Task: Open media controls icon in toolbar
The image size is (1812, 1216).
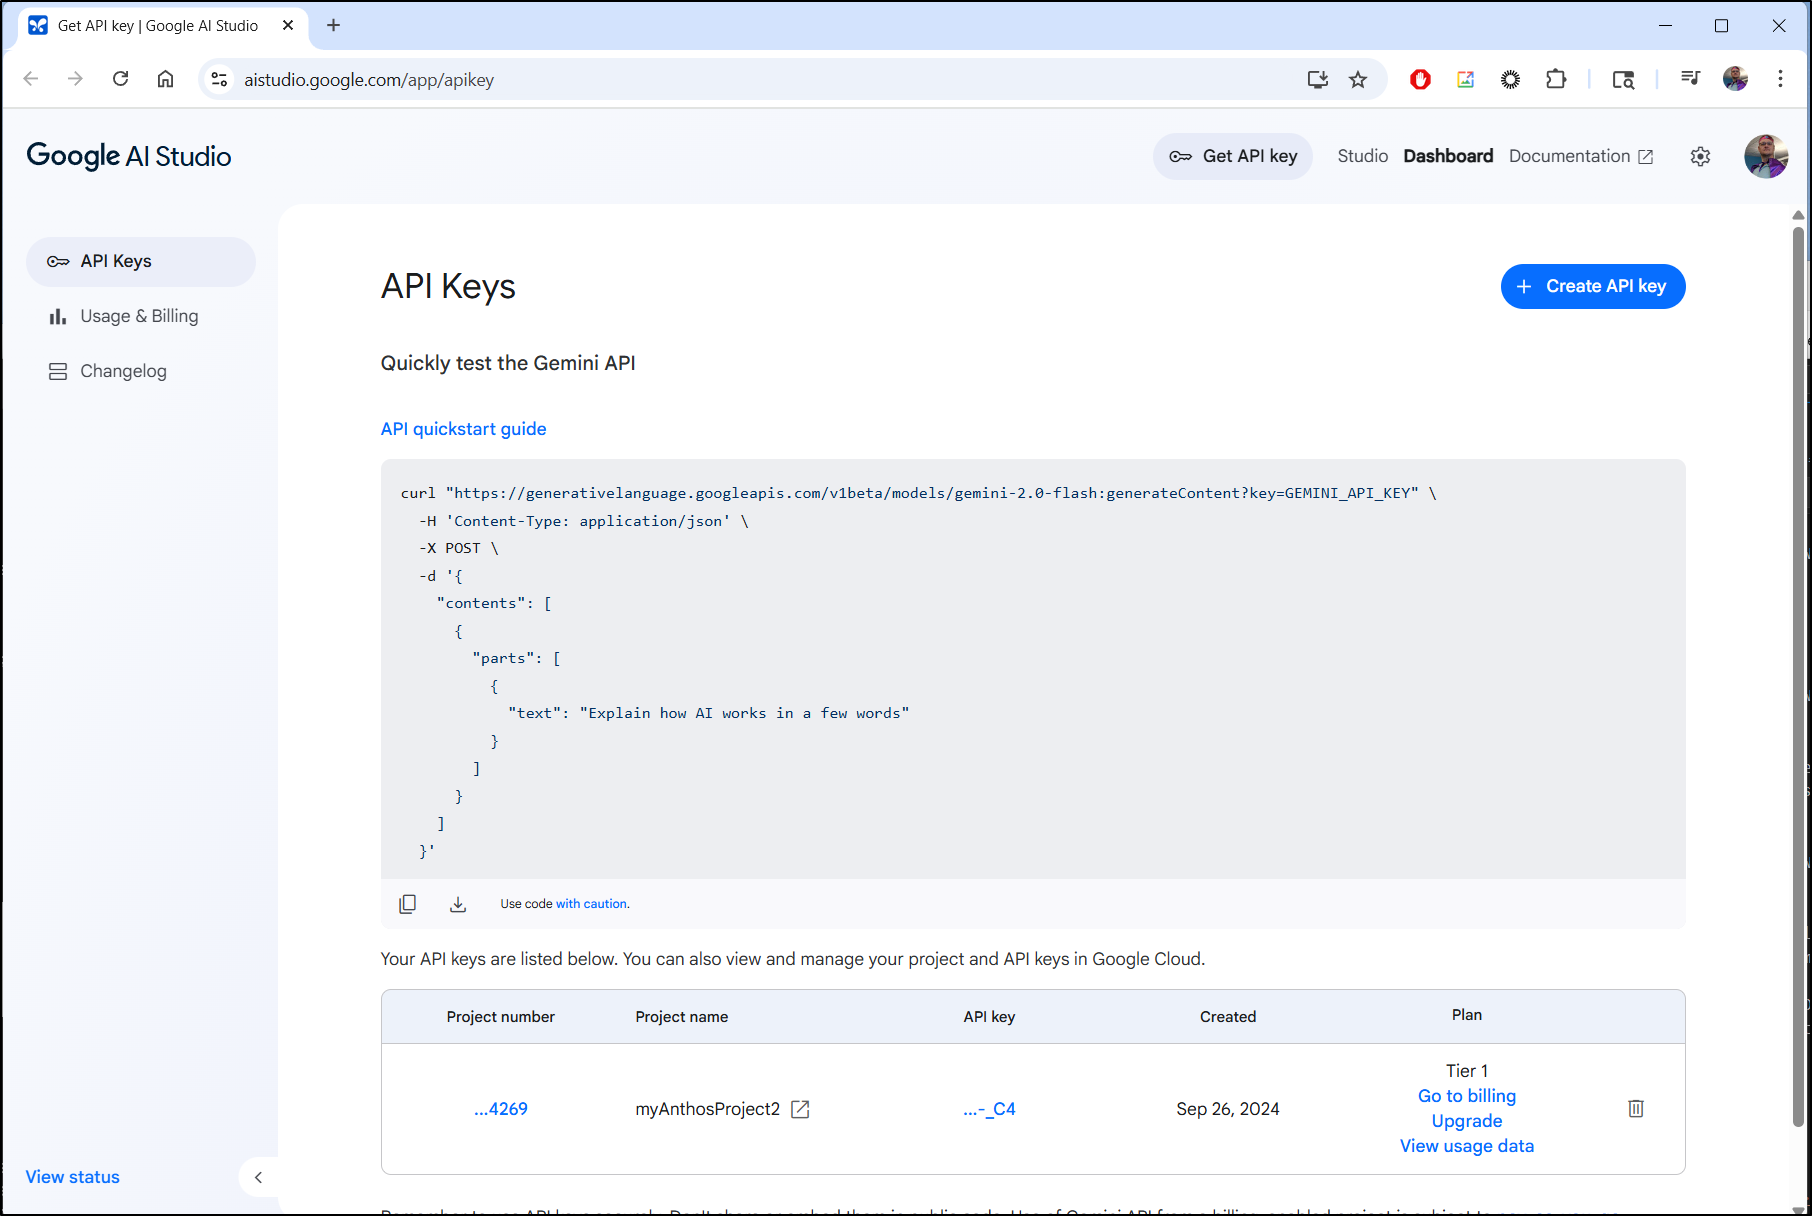Action: tap(1691, 79)
